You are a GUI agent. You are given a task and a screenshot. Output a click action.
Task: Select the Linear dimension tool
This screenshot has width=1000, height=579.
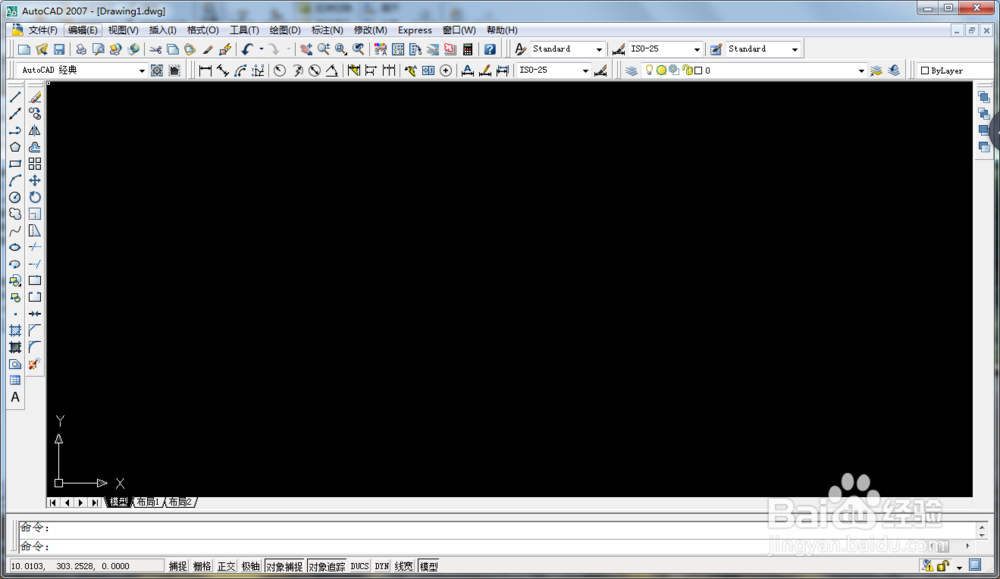pyautogui.click(x=205, y=71)
